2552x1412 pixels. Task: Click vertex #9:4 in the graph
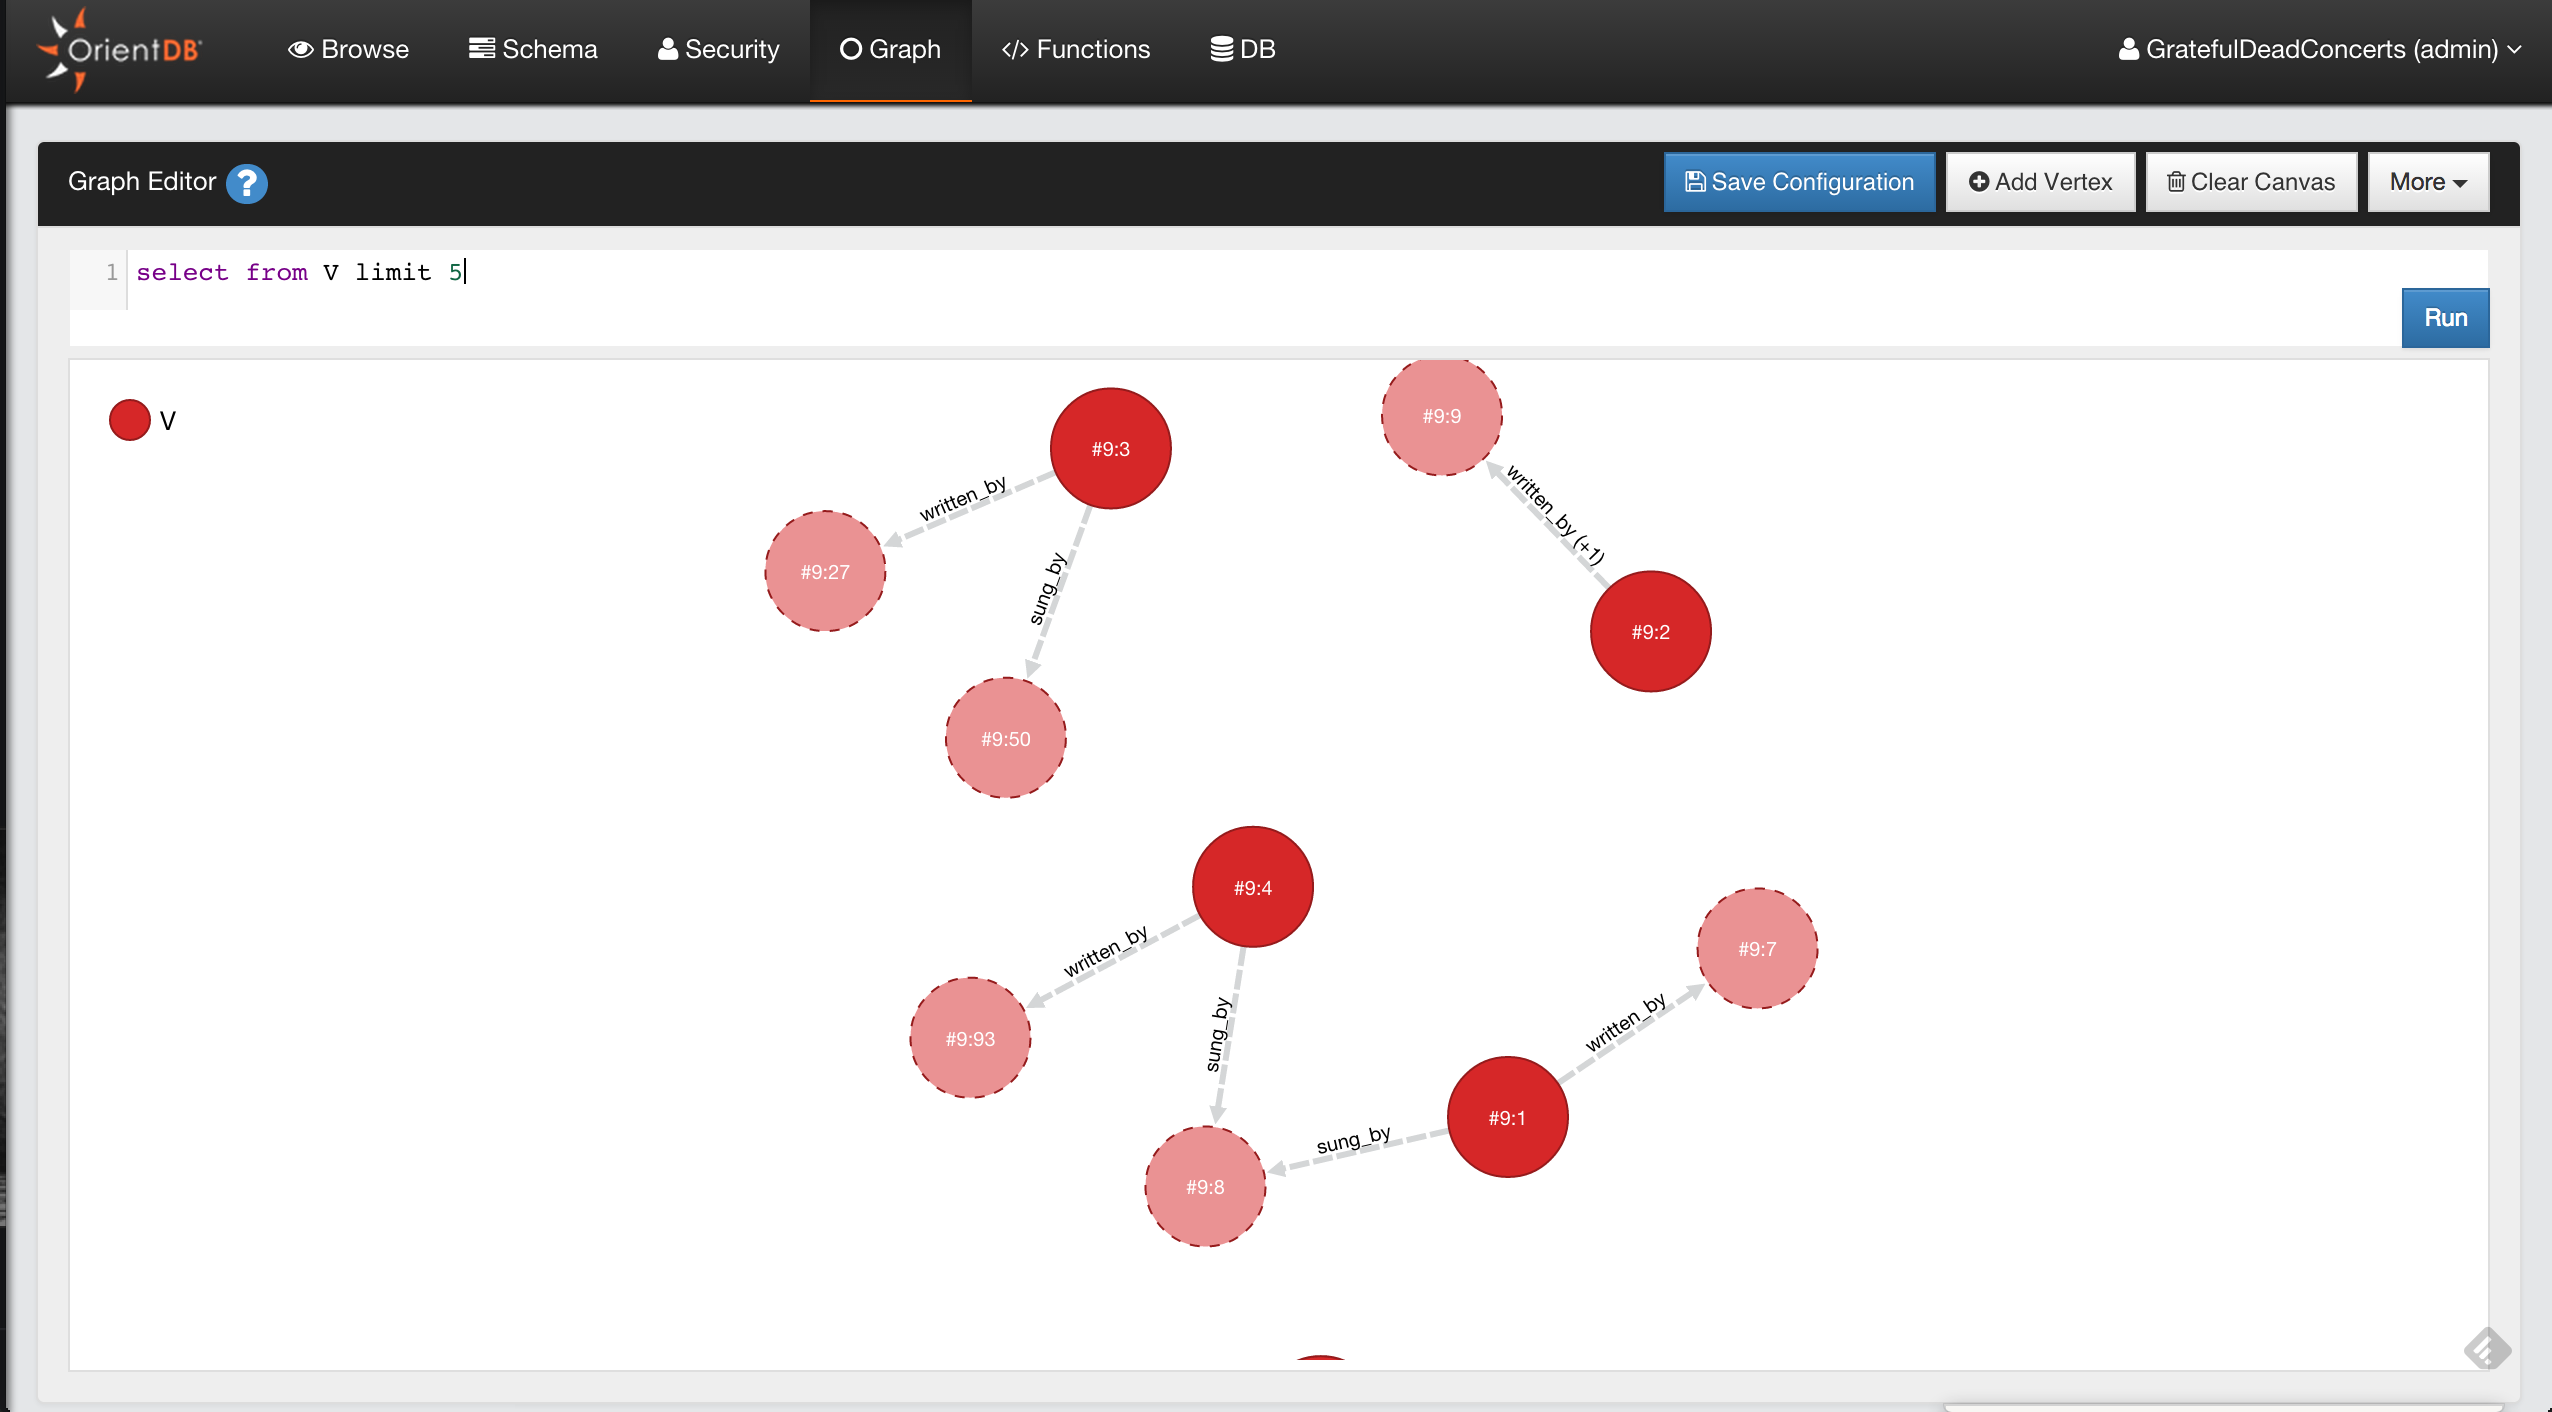1252,888
